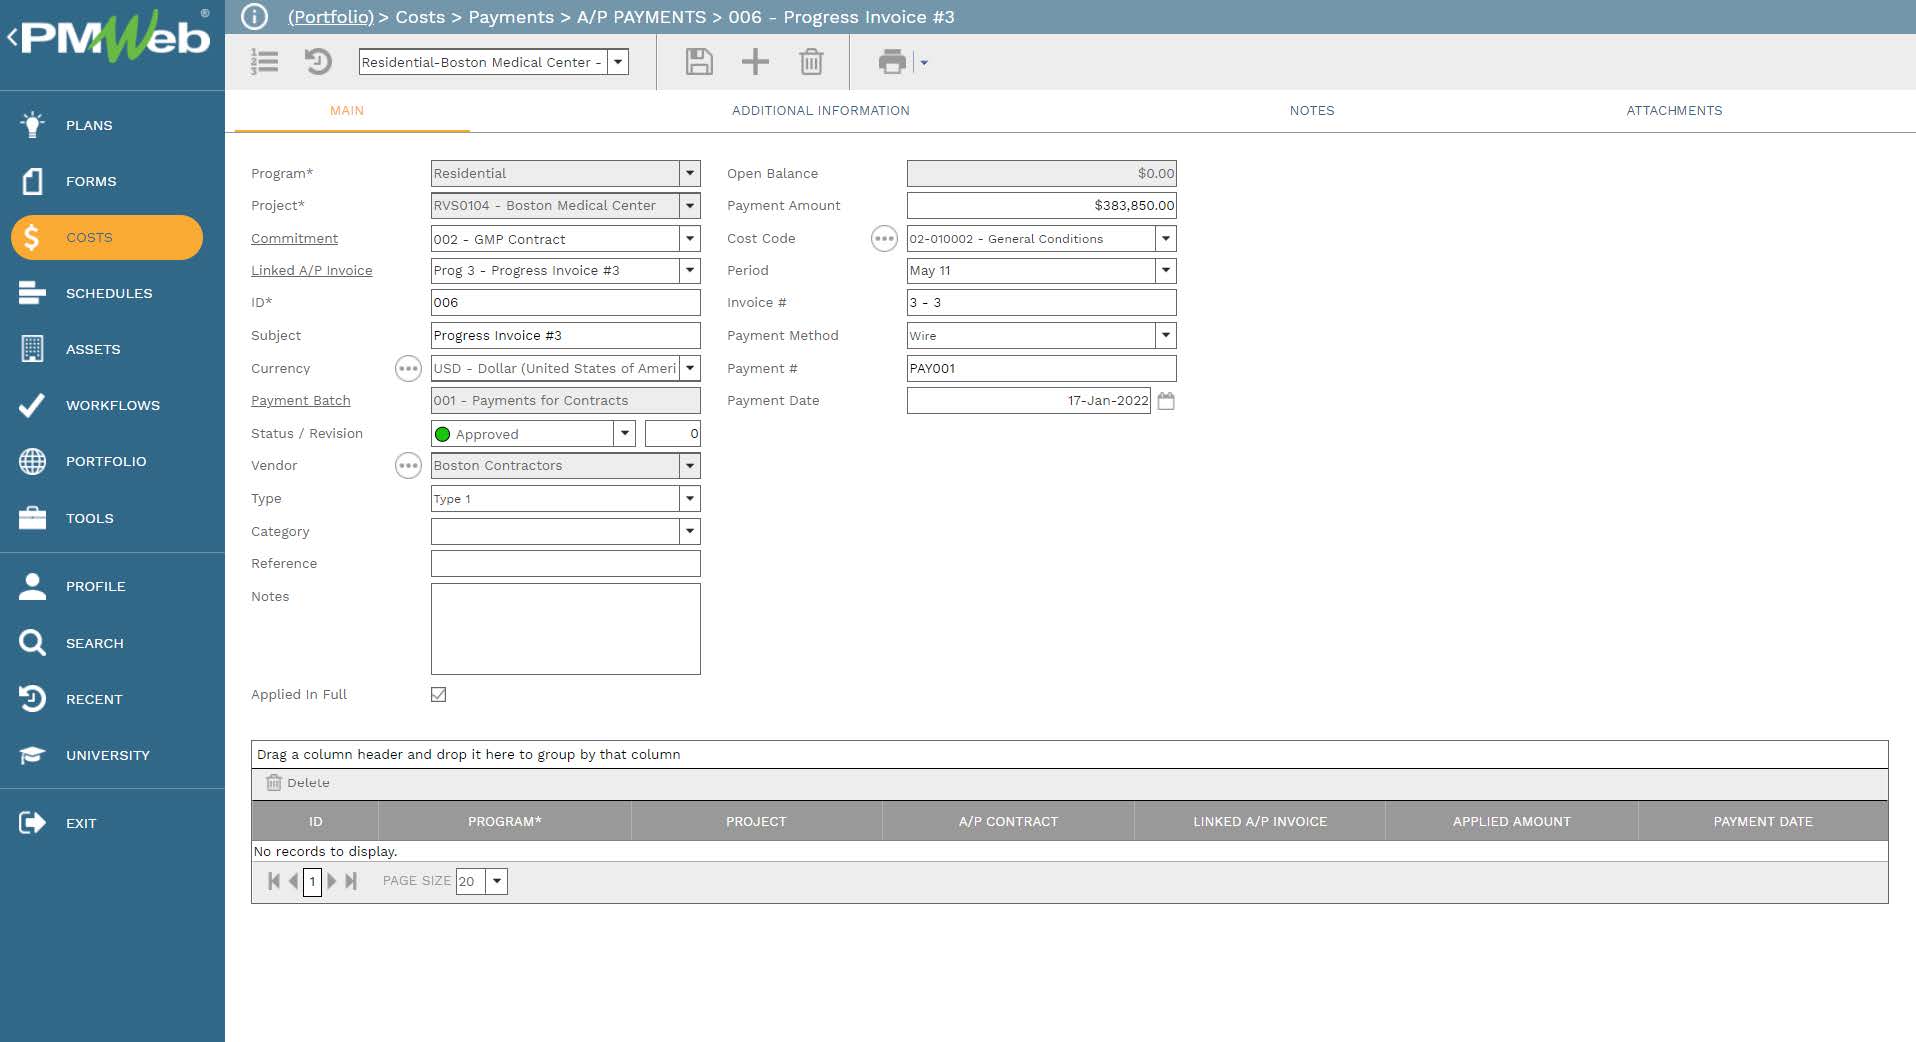Click the Subject input field
Image resolution: width=1916 pixels, height=1042 pixels.
coord(565,335)
